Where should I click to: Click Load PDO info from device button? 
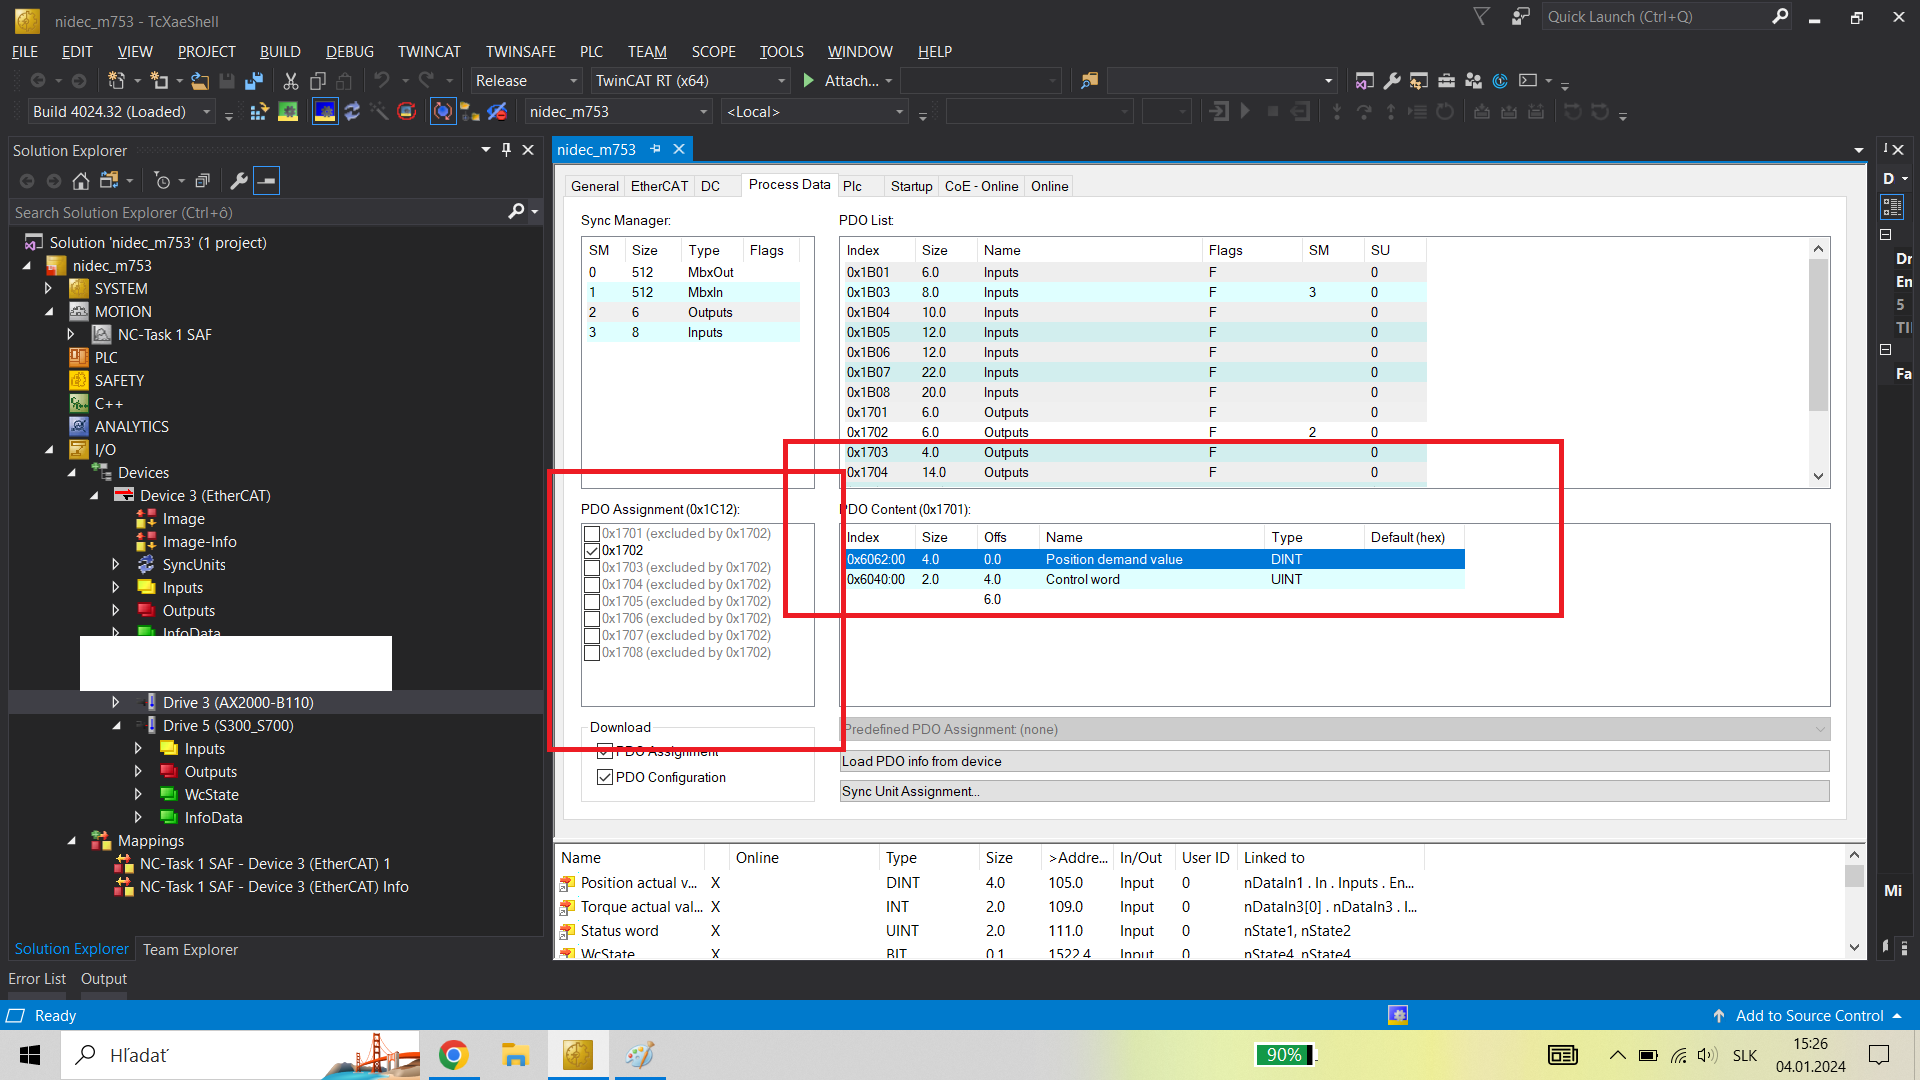tap(1335, 761)
